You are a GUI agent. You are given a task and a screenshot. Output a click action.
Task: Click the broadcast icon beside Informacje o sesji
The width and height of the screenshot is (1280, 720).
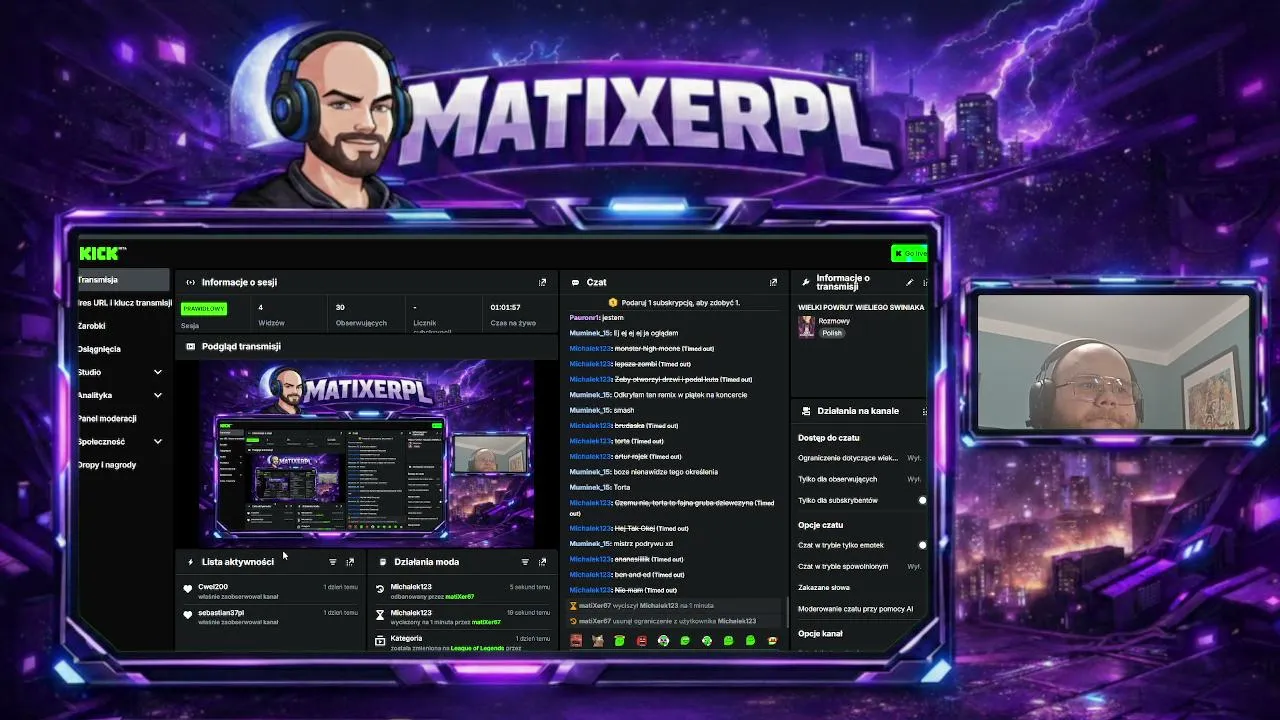pyautogui.click(x=190, y=282)
